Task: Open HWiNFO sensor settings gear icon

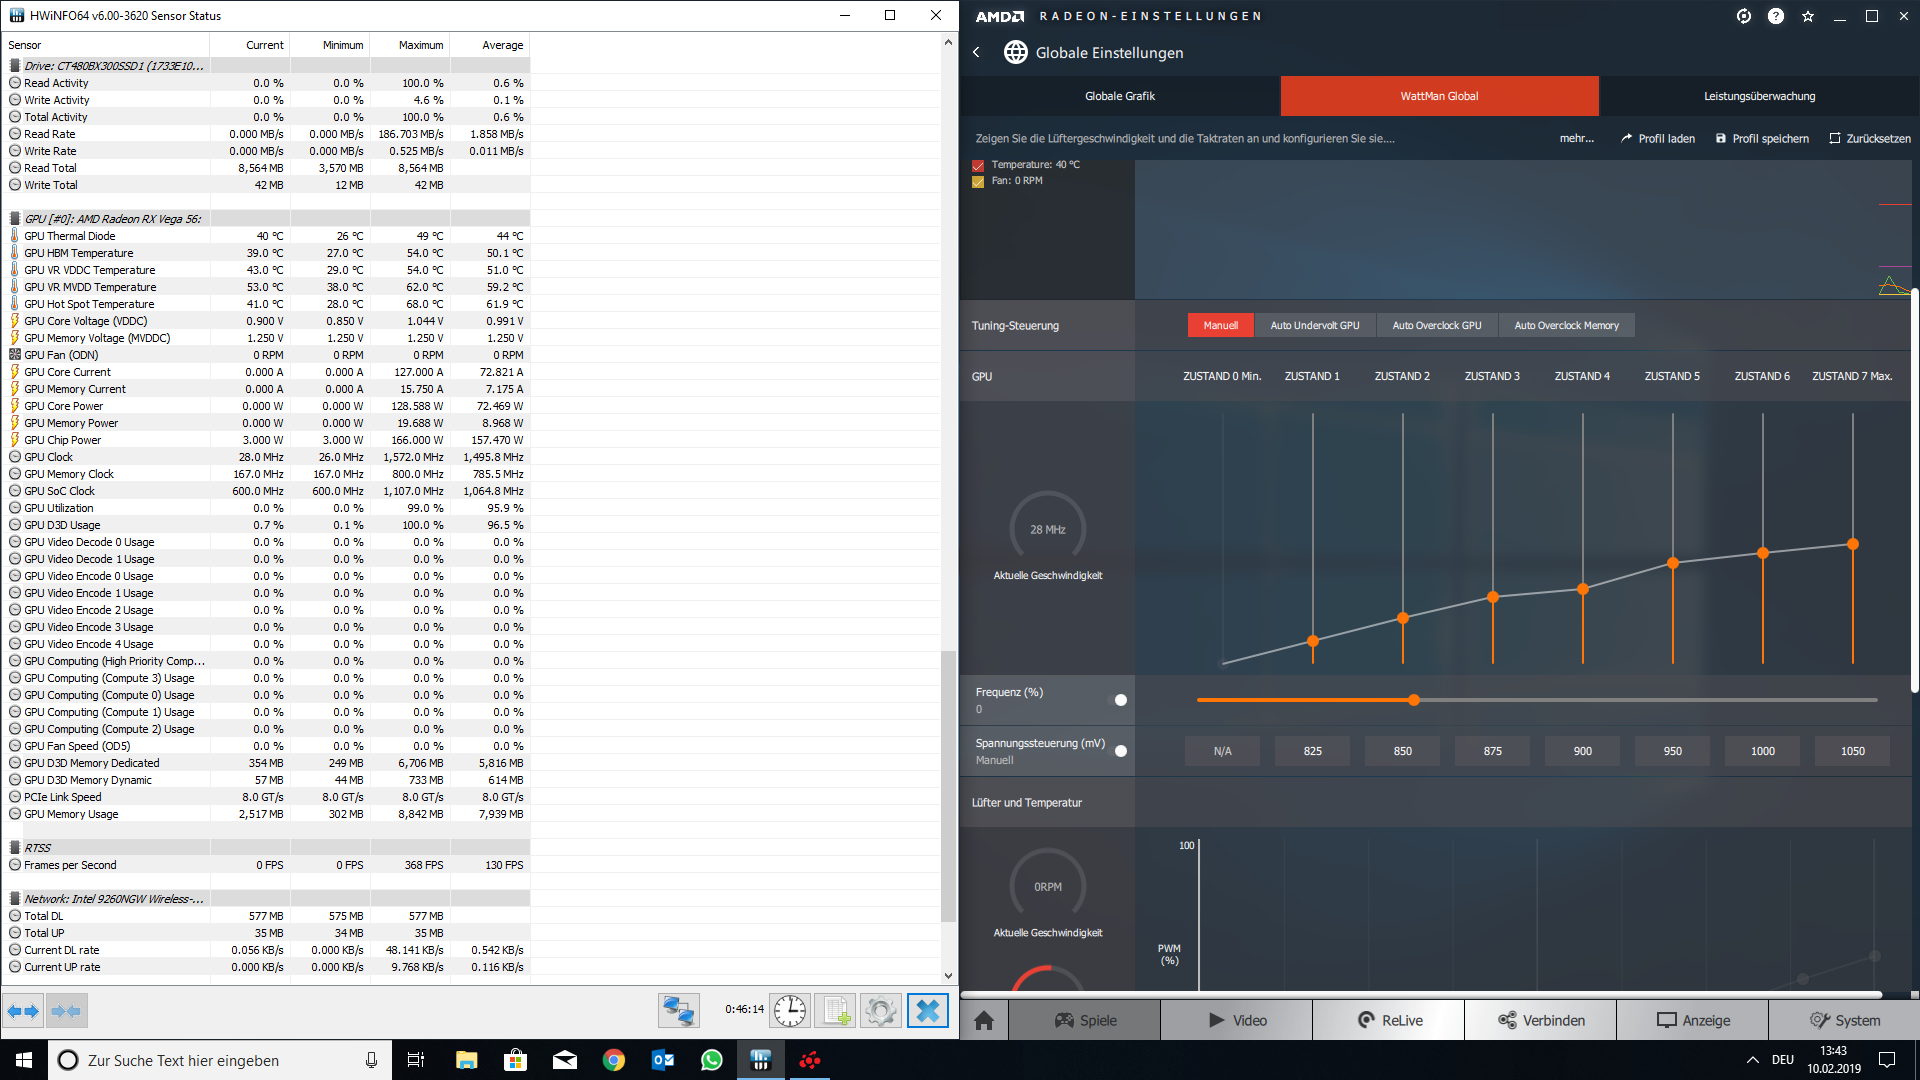Action: coord(881,1011)
